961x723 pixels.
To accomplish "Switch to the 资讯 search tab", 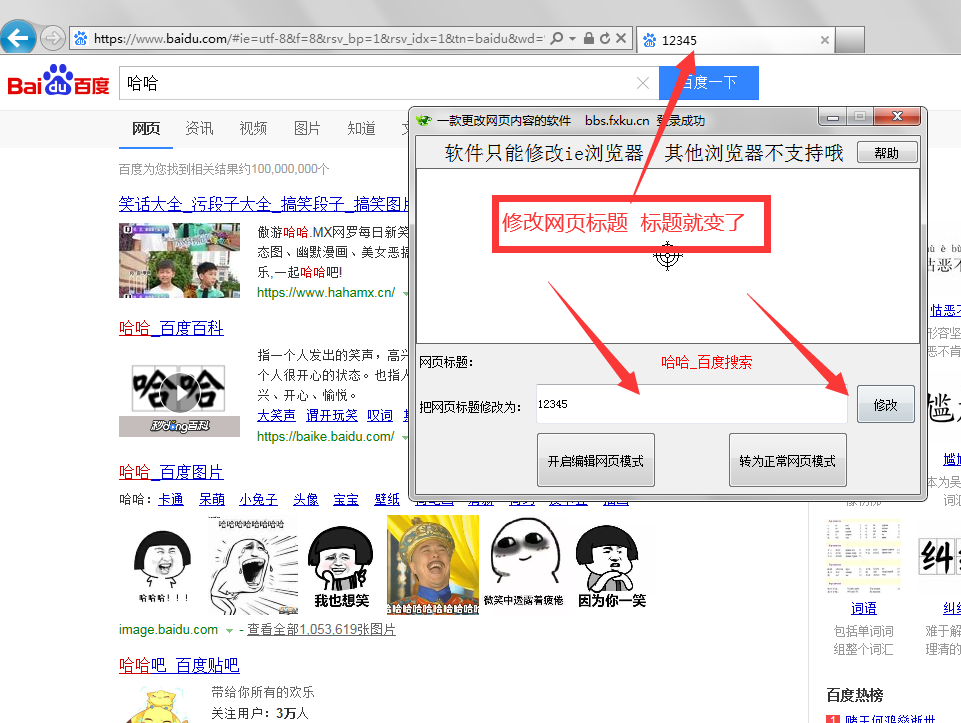I will (x=199, y=128).
